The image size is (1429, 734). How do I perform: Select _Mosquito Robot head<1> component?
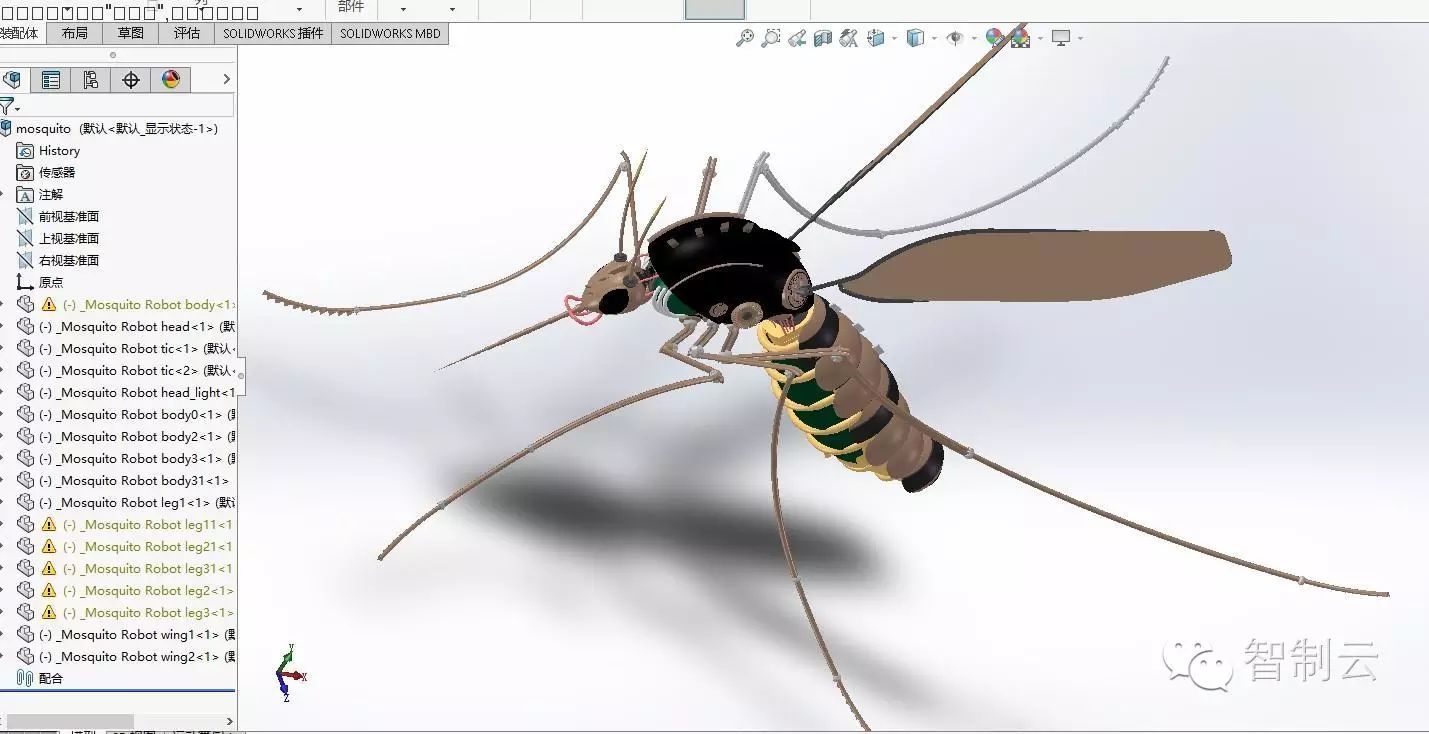point(126,327)
